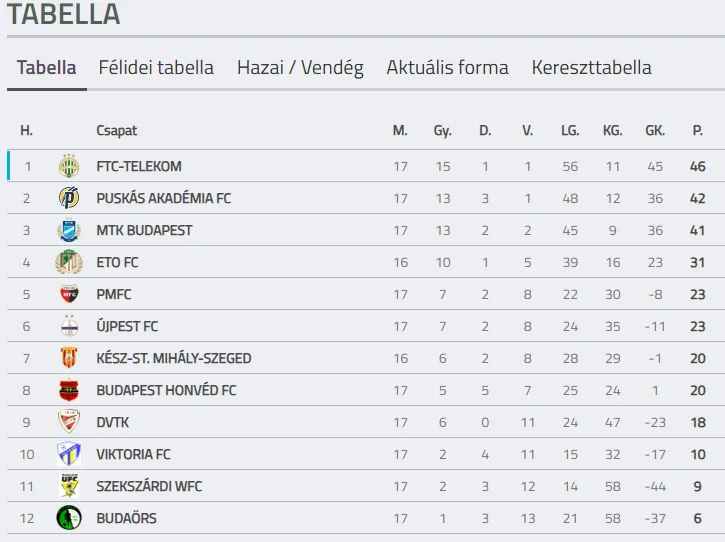The width and height of the screenshot is (725, 542).
Task: Click the Újpest FC club badge
Action: pyautogui.click(x=68, y=326)
